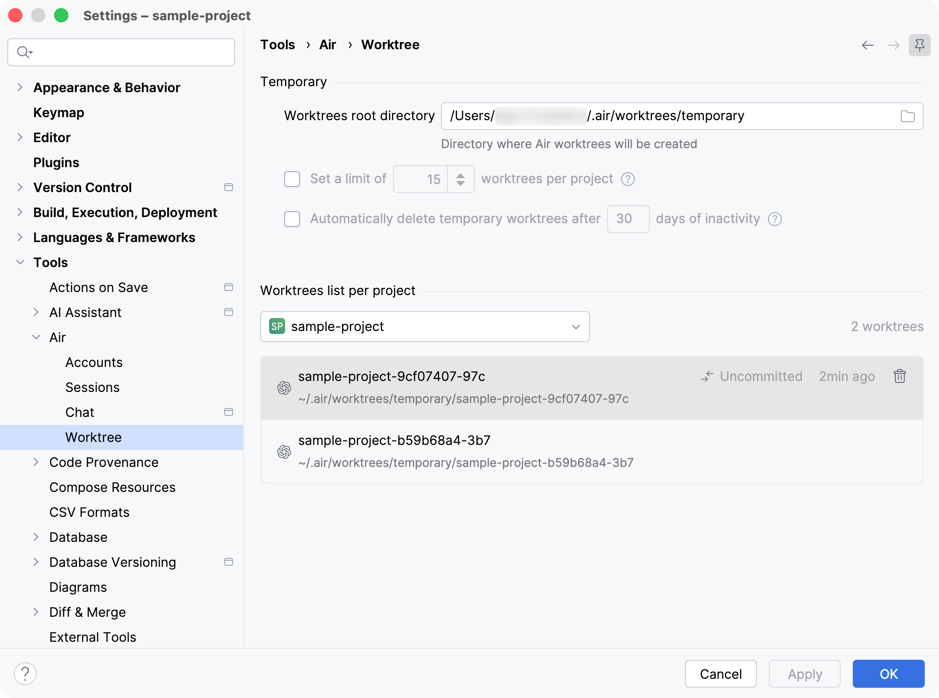Screen dimensions: 939x698
Task: Click Tools in the breadcrumb
Action: 277,45
